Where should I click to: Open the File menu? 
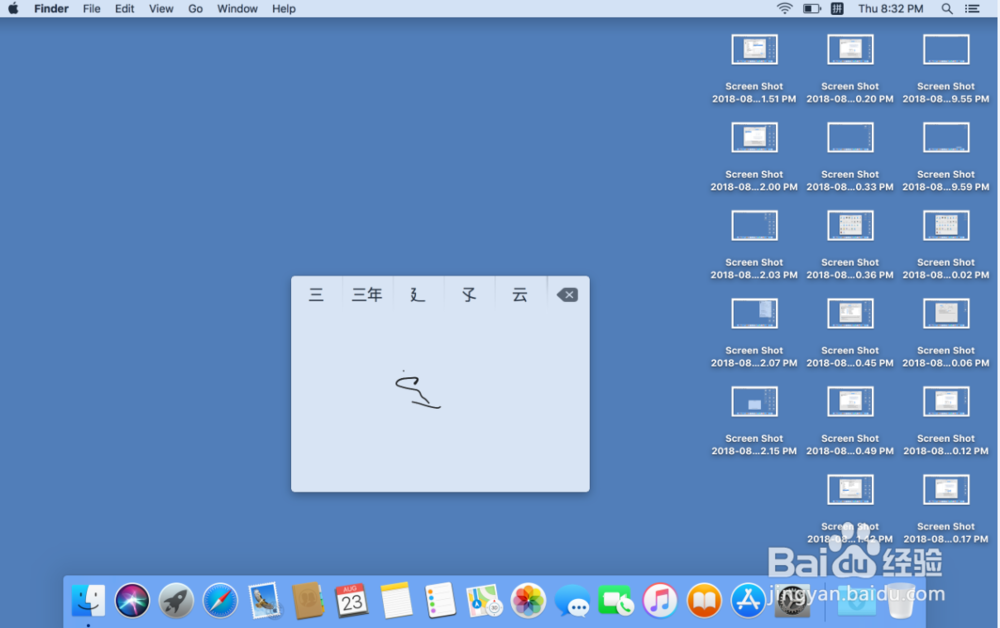coord(92,8)
